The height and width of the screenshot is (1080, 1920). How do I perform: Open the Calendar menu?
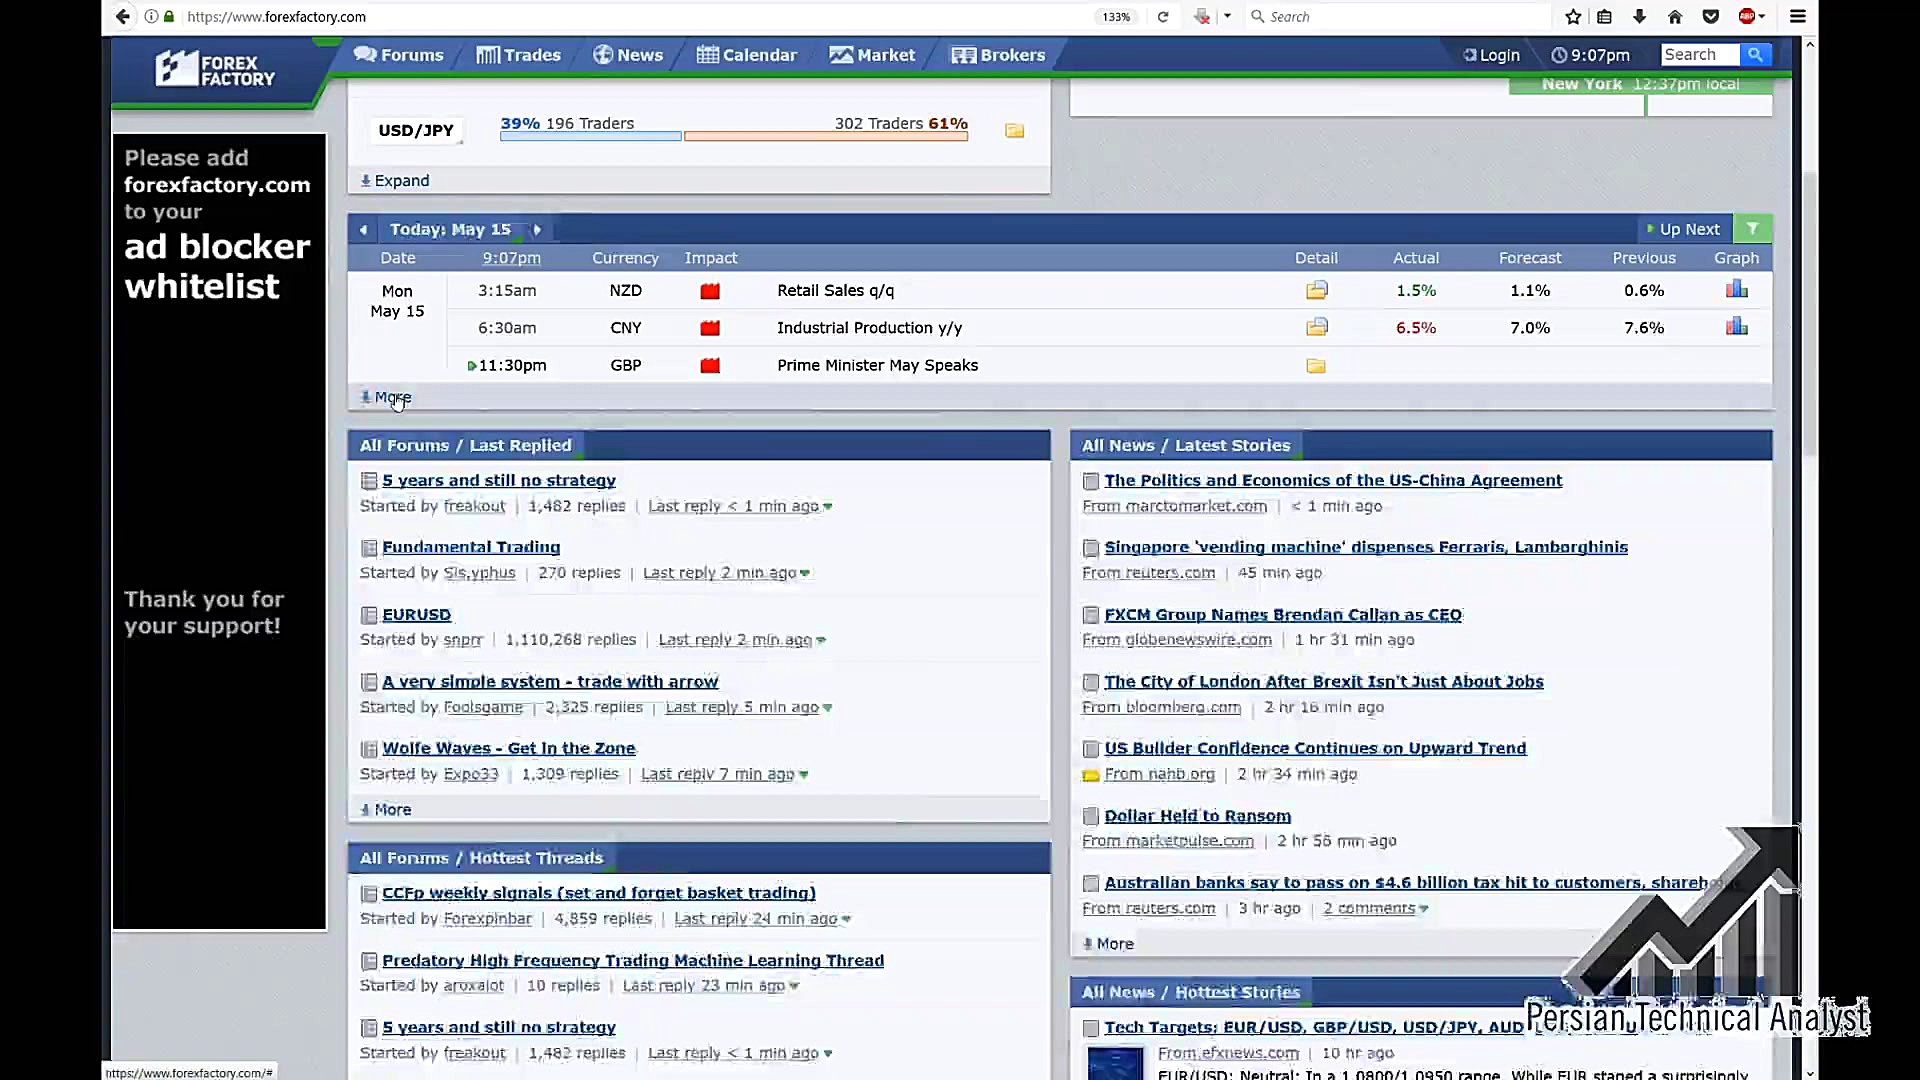point(747,55)
